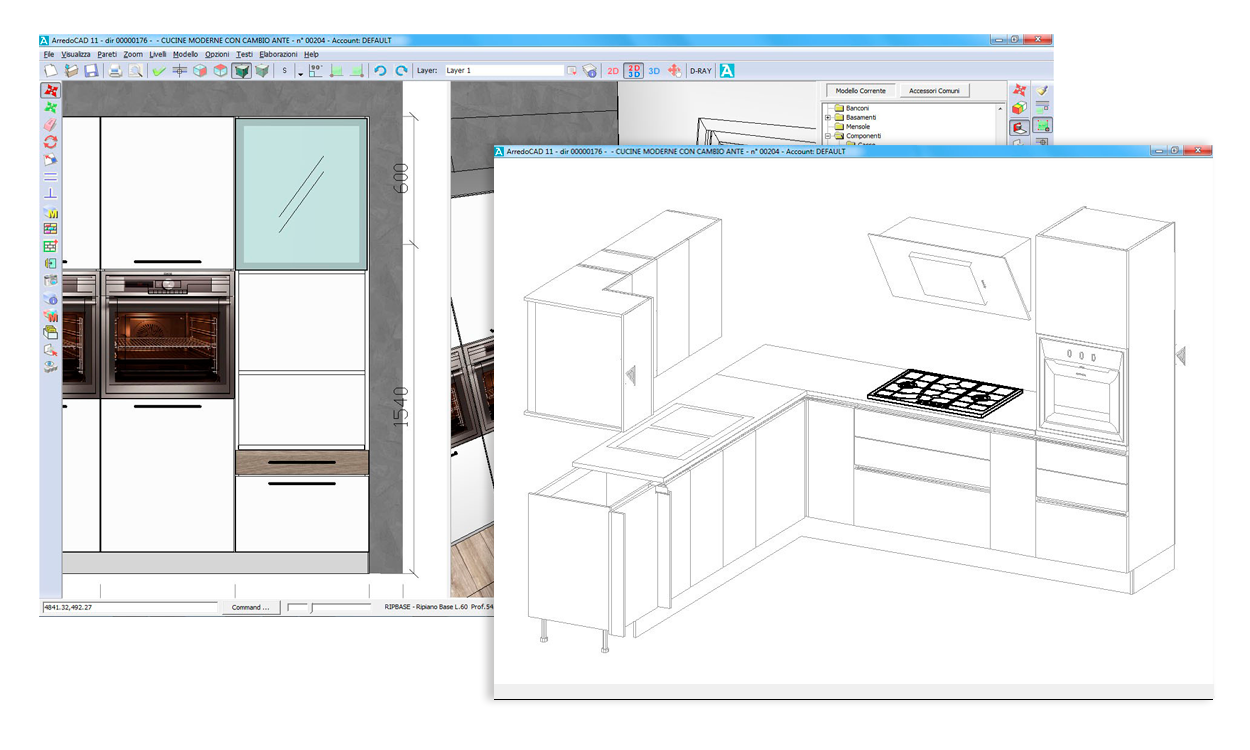The height and width of the screenshot is (750, 1250).
Task: Click the Save floppy disk icon
Action: [x=91, y=71]
